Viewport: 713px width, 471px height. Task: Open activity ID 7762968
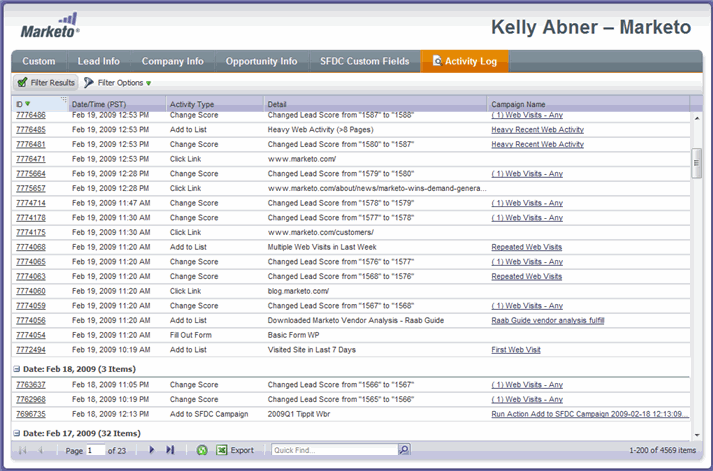coord(31,399)
